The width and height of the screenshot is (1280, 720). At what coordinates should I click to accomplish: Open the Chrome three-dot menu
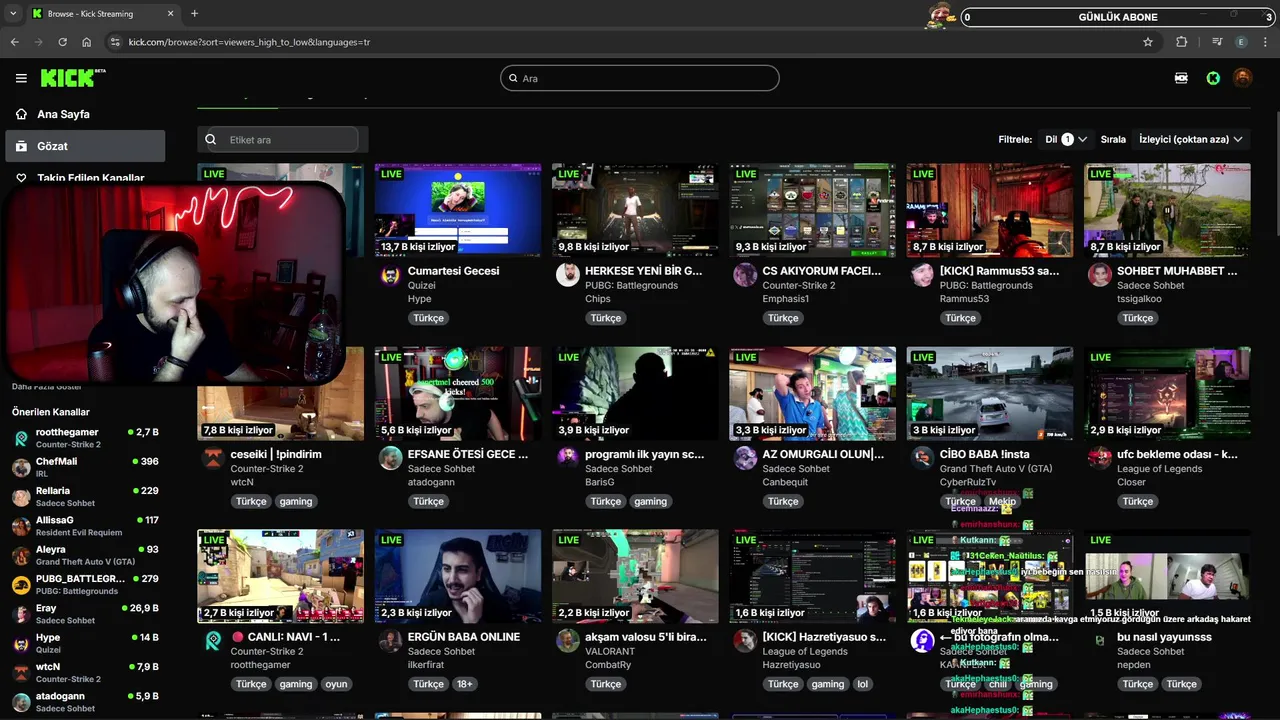tap(1266, 42)
